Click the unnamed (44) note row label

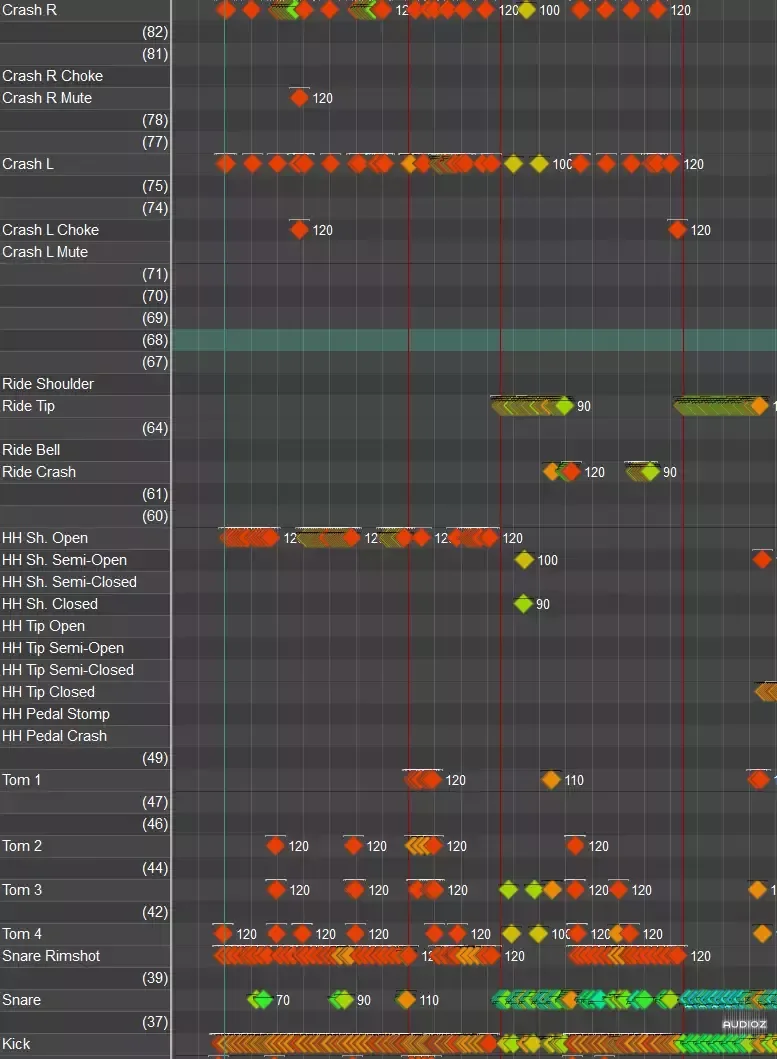[x=155, y=868]
